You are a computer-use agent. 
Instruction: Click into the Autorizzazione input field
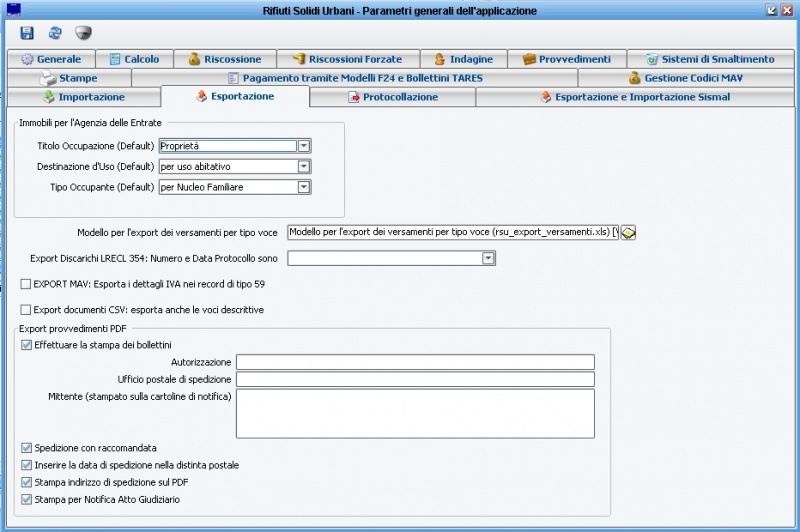pos(415,362)
